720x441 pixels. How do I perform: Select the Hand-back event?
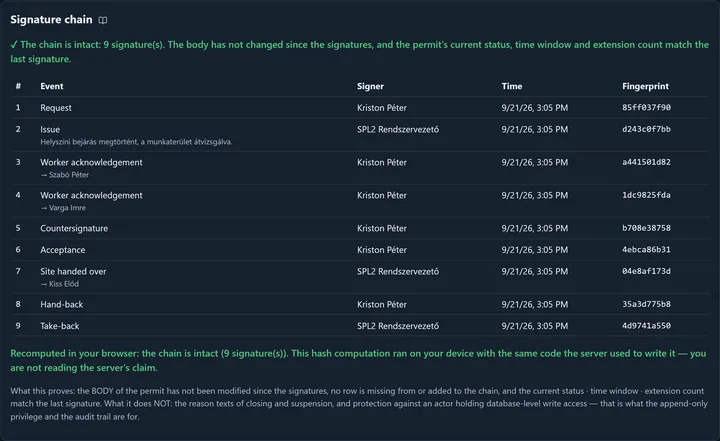pyautogui.click(x=62, y=305)
